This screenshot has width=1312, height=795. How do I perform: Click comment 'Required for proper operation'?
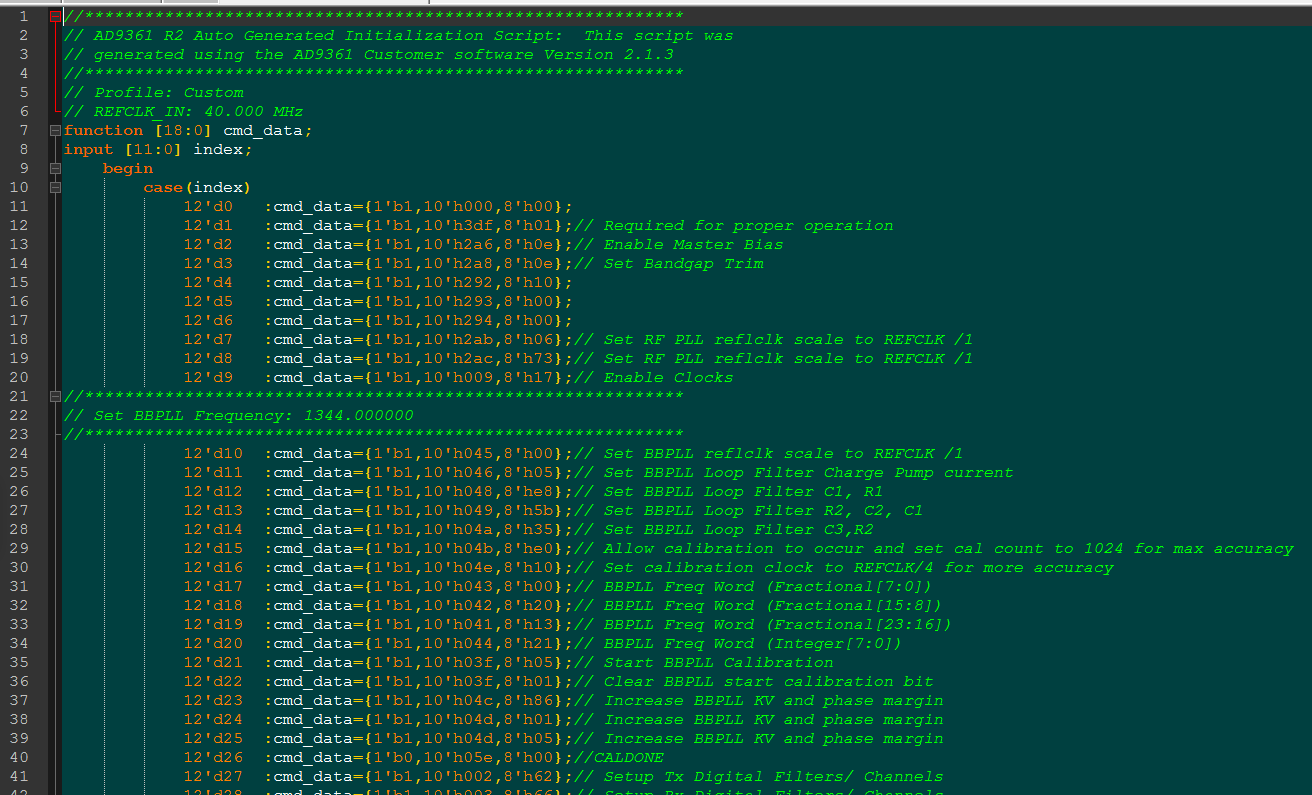pyautogui.click(x=749, y=226)
